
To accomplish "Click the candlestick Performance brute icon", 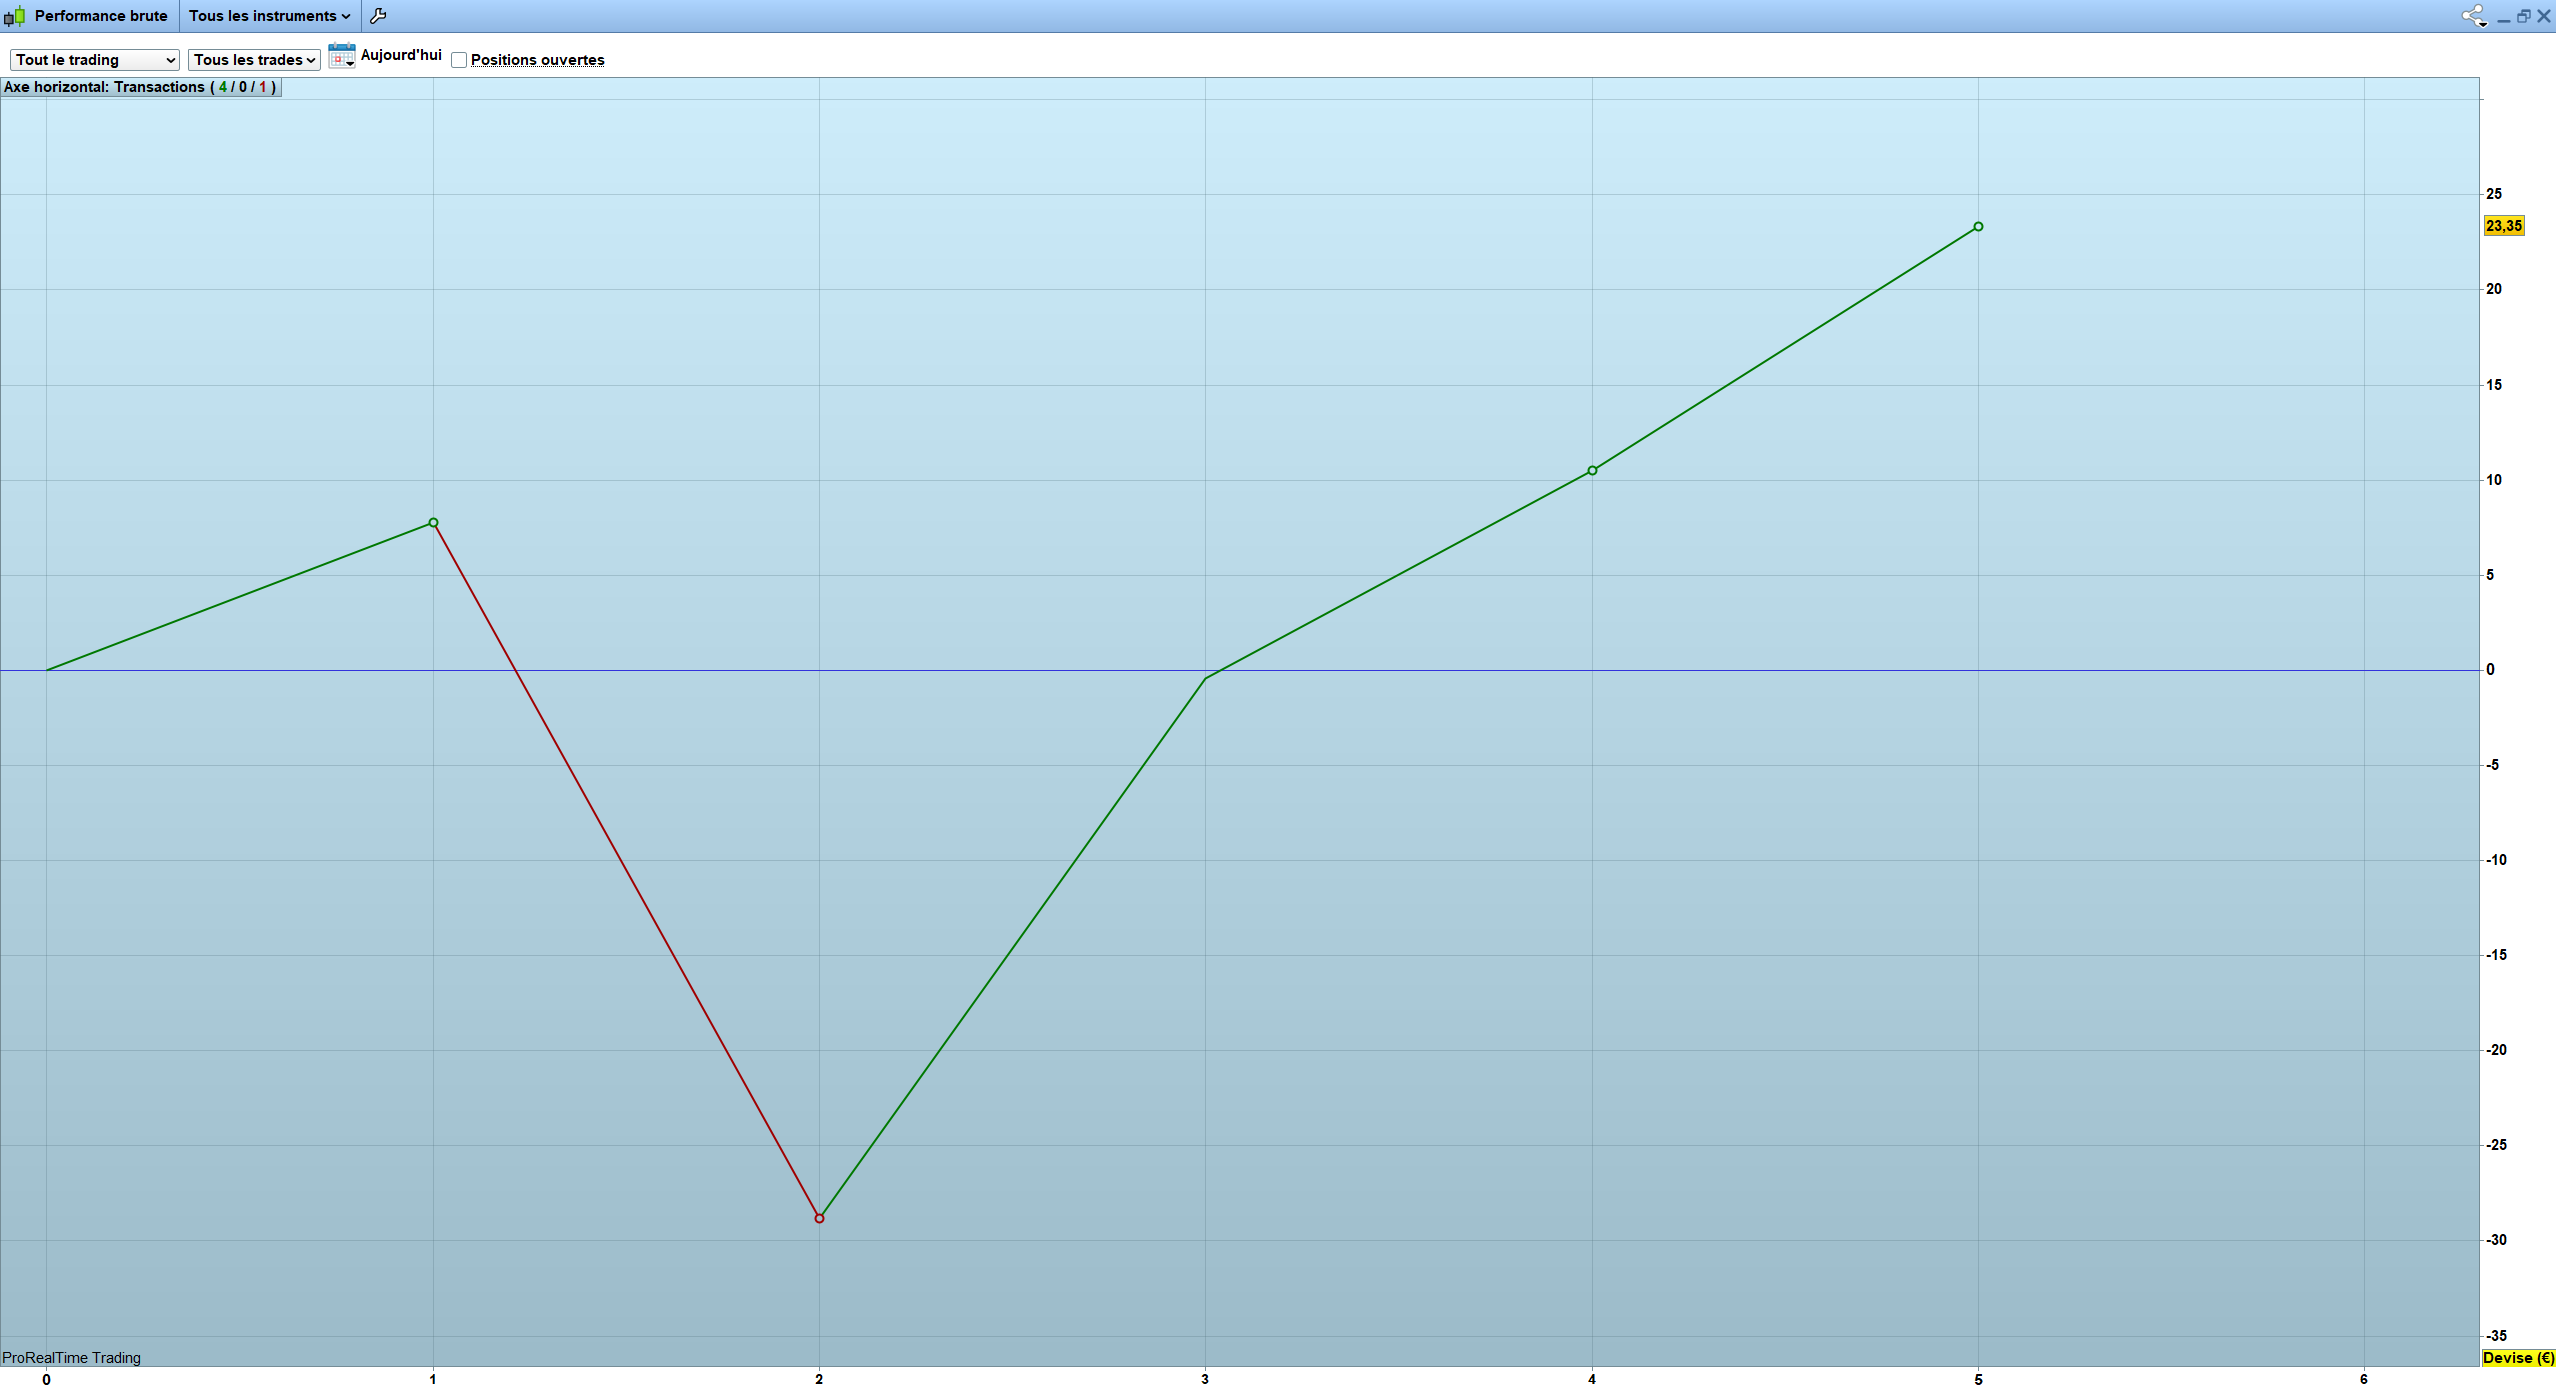I will [14, 16].
